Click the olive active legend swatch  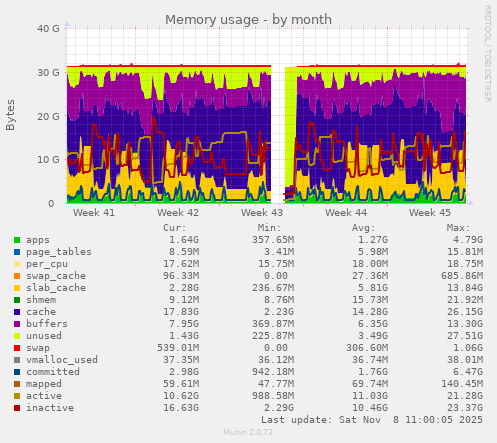tap(17, 396)
